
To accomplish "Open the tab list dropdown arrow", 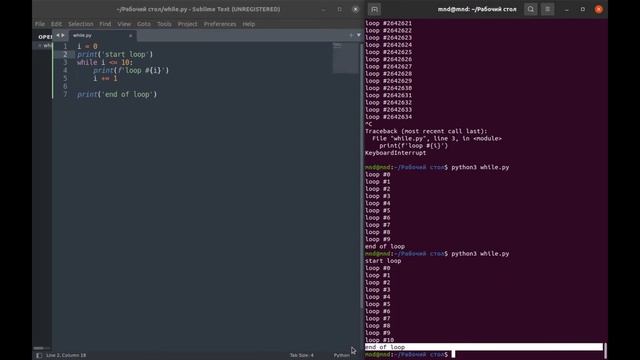I will pos(359,35).
